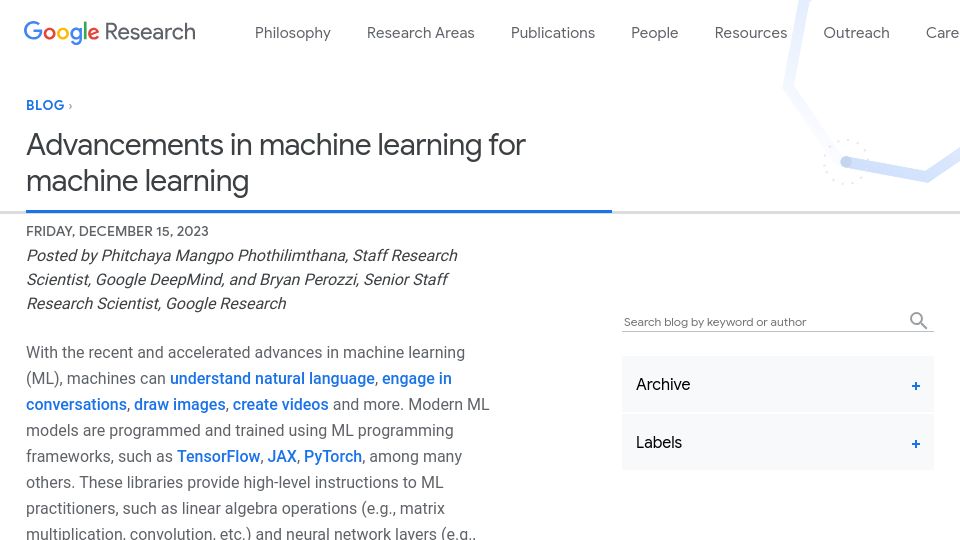Follow the 'create videos' link
The width and height of the screenshot is (960, 540).
(280, 405)
